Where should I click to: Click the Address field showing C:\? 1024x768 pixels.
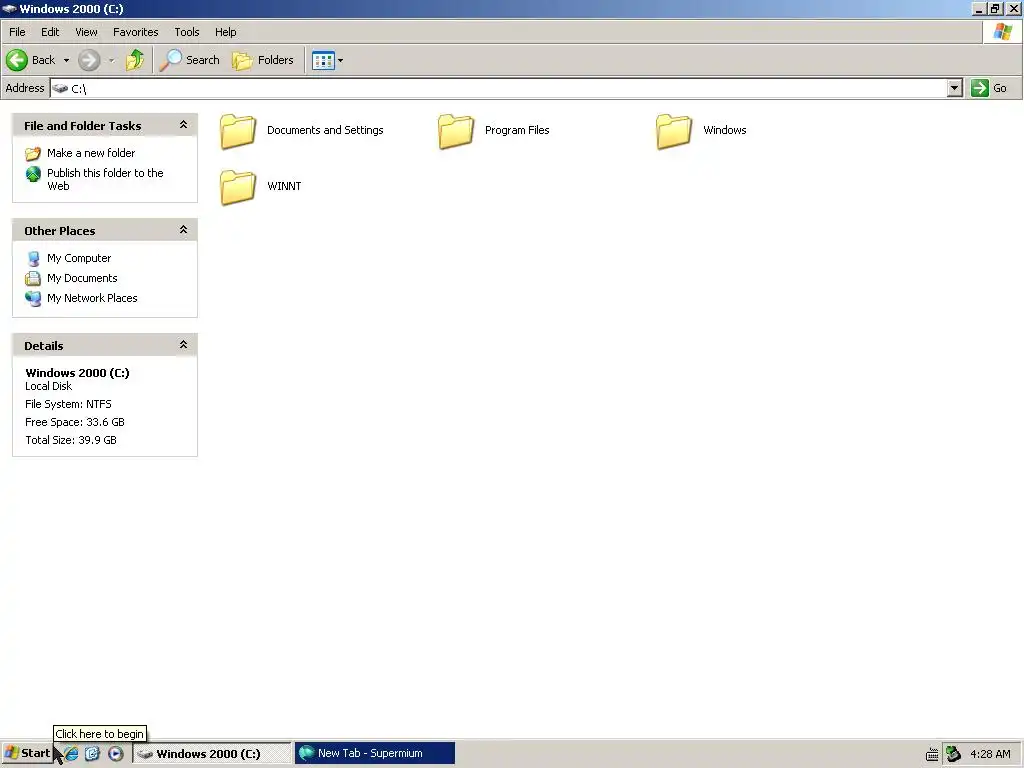coord(499,88)
